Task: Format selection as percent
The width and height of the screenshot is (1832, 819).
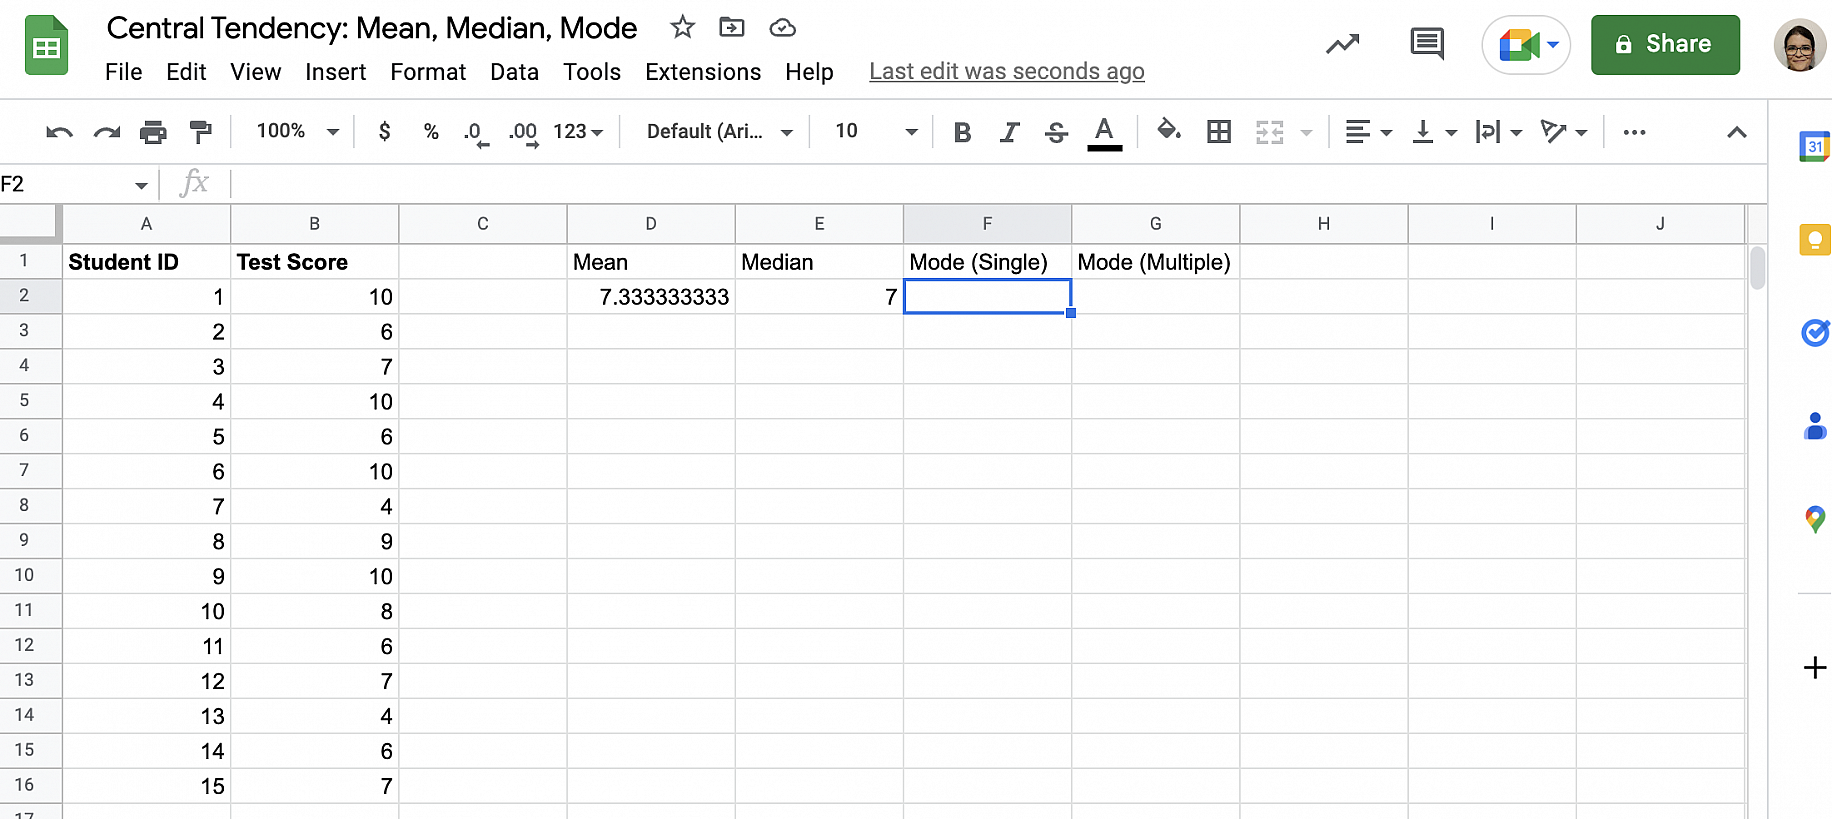Action: [431, 132]
